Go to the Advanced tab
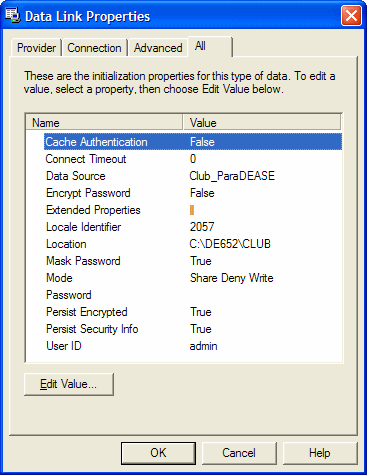Screen dimensions: 367x475 (x=158, y=48)
